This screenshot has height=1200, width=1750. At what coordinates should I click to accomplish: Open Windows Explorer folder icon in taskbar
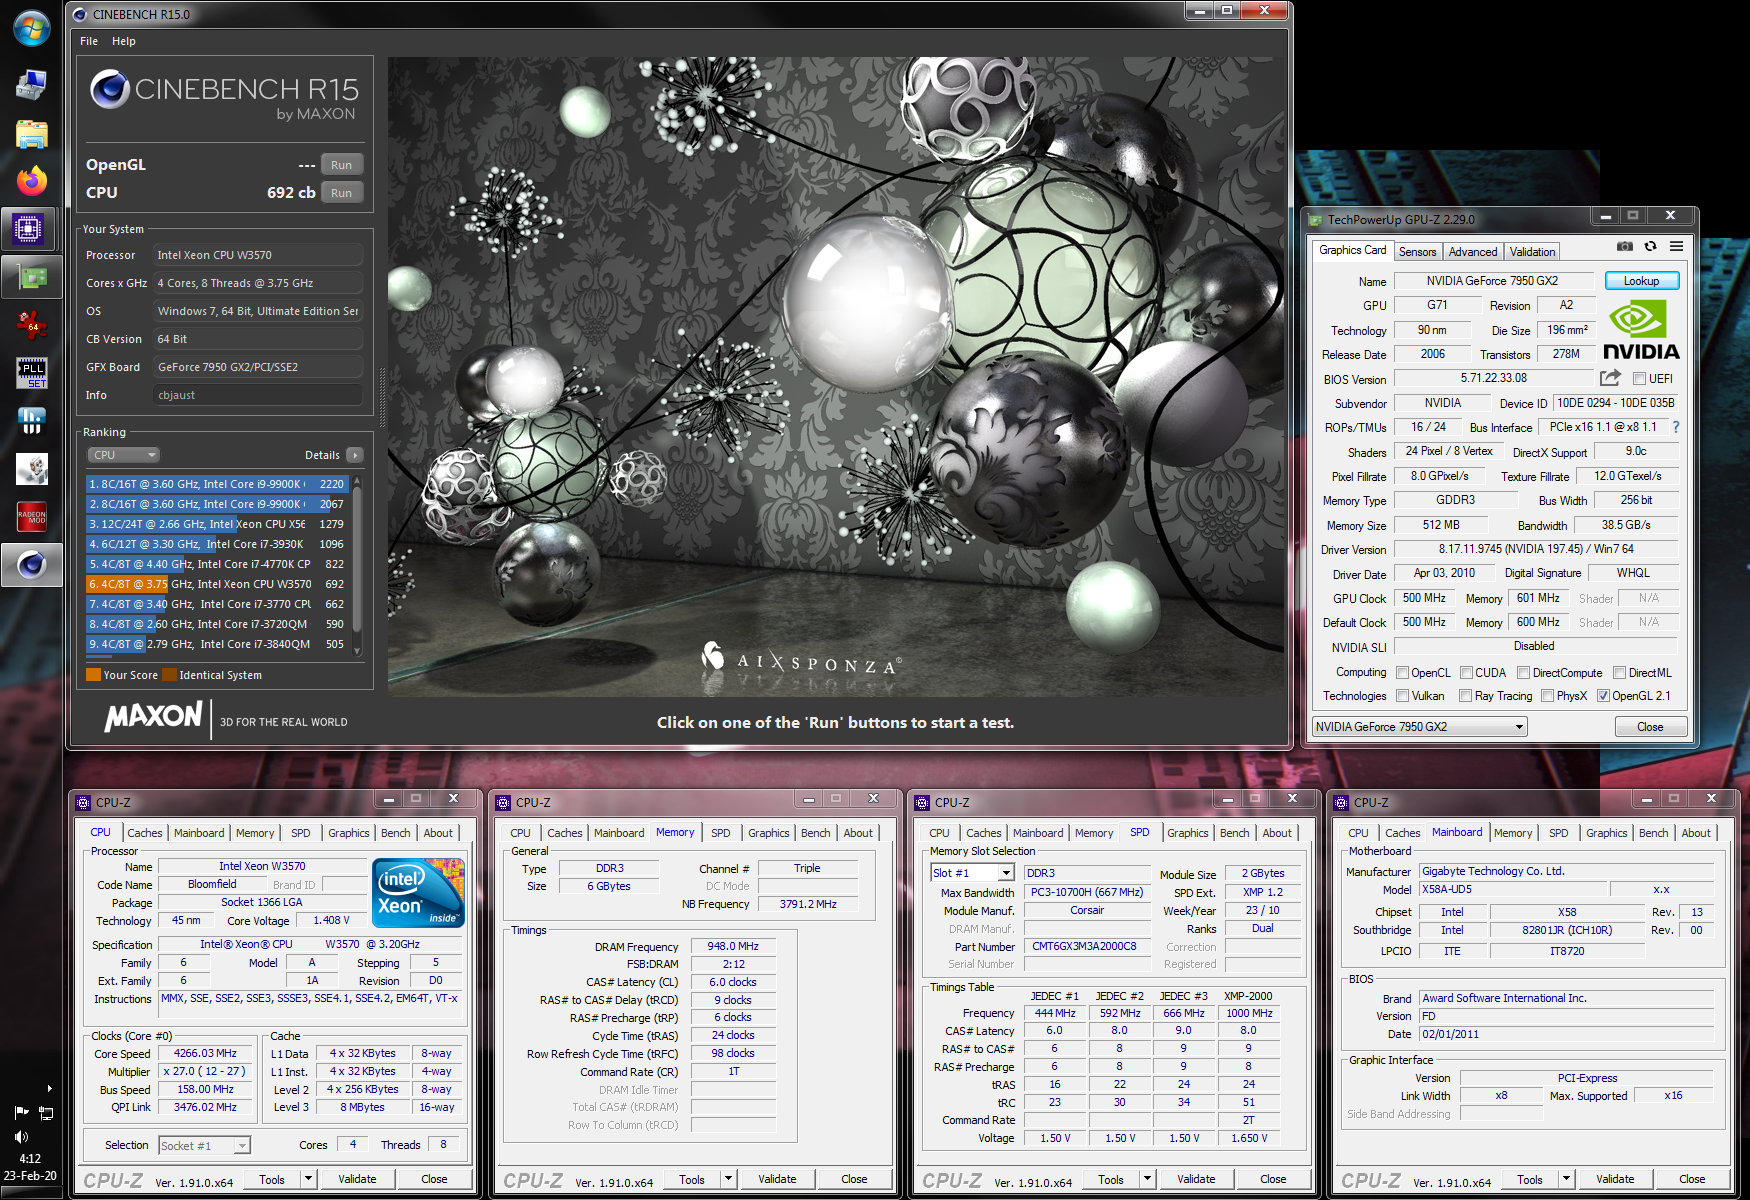pyautogui.click(x=31, y=133)
